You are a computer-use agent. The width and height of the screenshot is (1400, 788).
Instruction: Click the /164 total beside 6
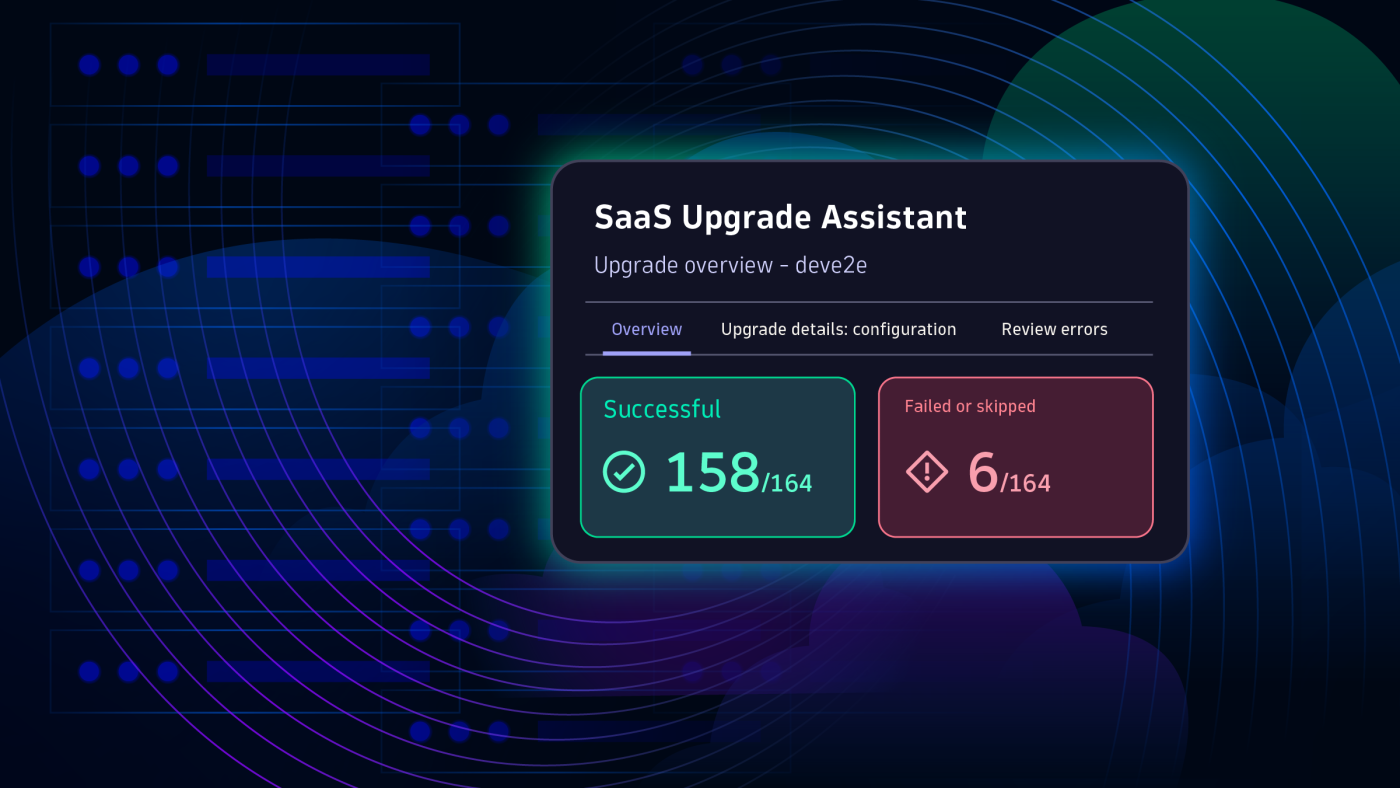click(x=1025, y=484)
